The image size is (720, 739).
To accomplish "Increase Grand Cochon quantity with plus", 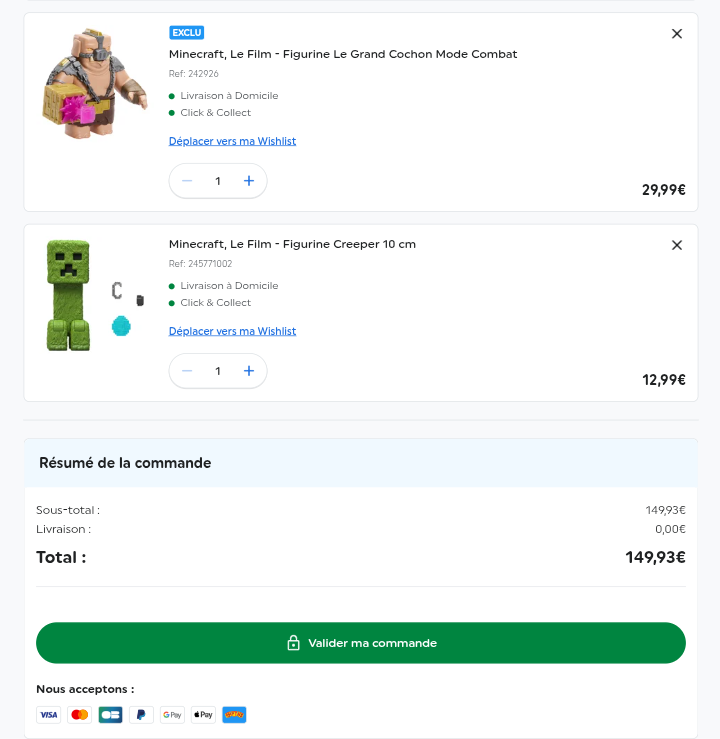I will [249, 181].
